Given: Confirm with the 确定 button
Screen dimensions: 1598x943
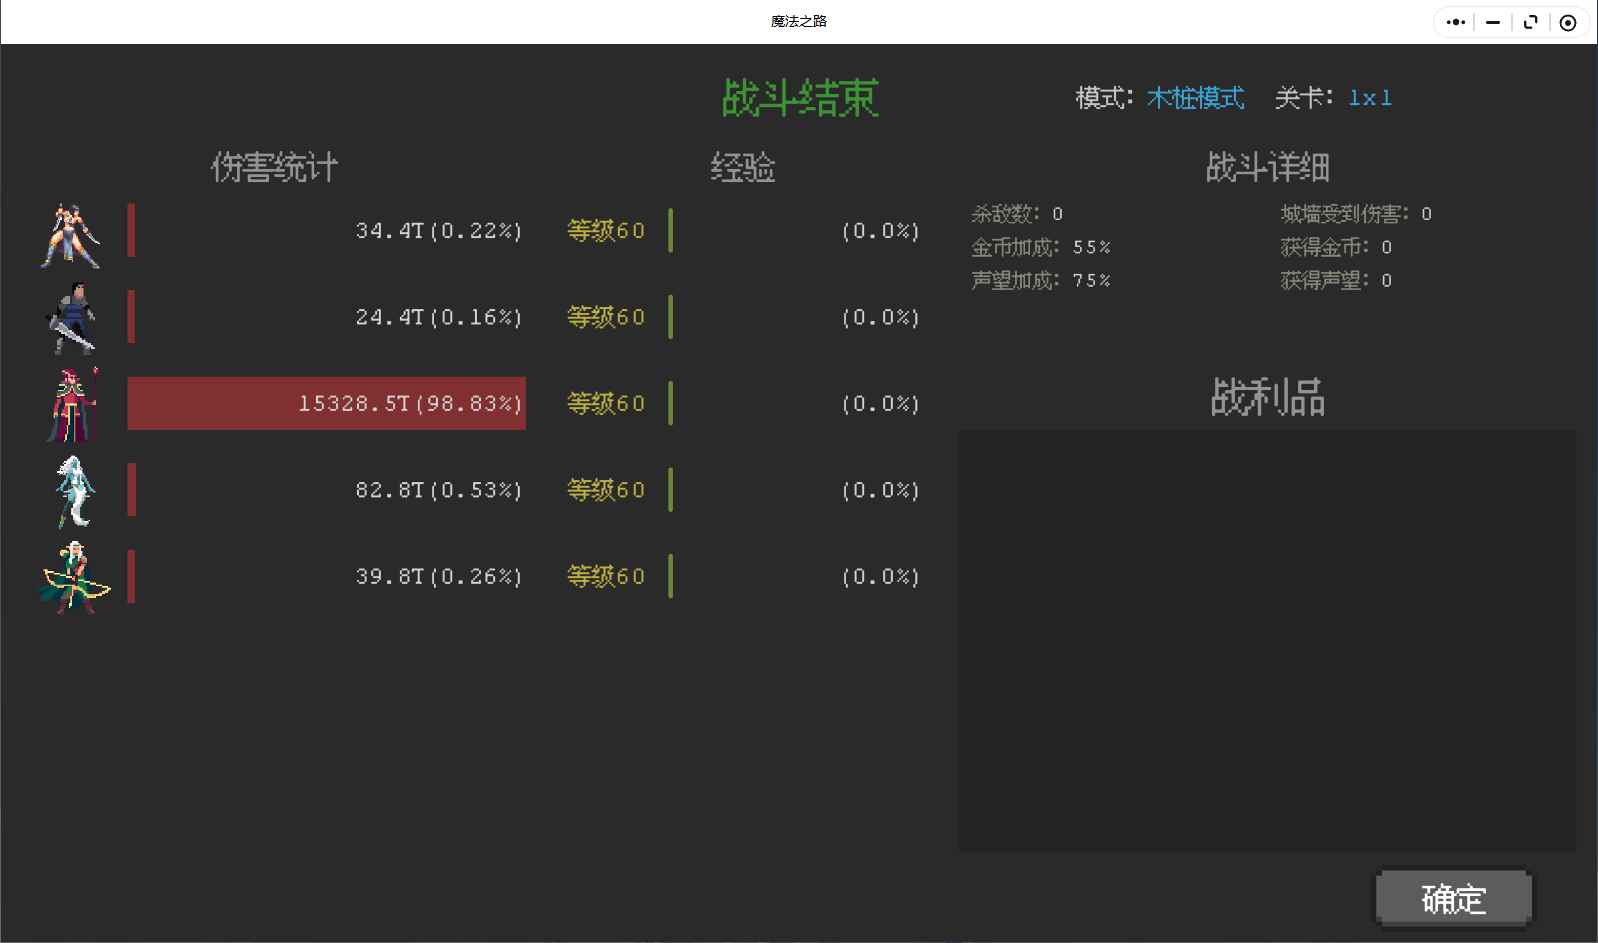Looking at the screenshot, I should (x=1453, y=899).
